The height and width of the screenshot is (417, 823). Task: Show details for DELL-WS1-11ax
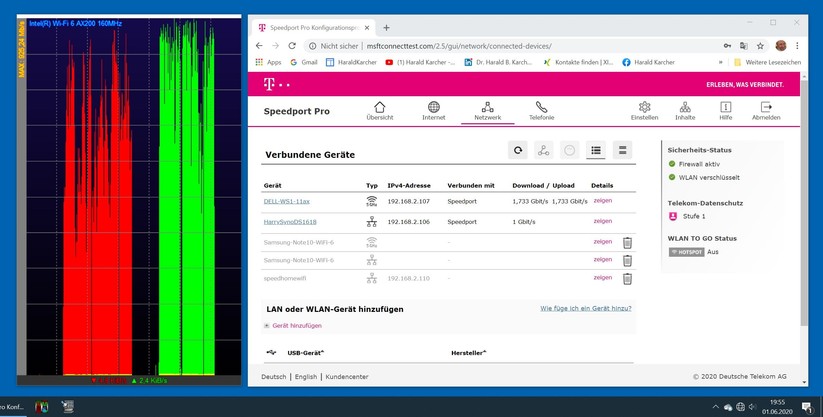[603, 201]
